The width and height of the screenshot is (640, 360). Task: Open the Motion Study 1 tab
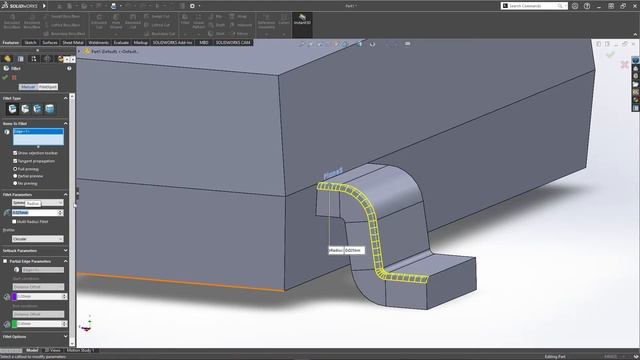(x=80, y=350)
